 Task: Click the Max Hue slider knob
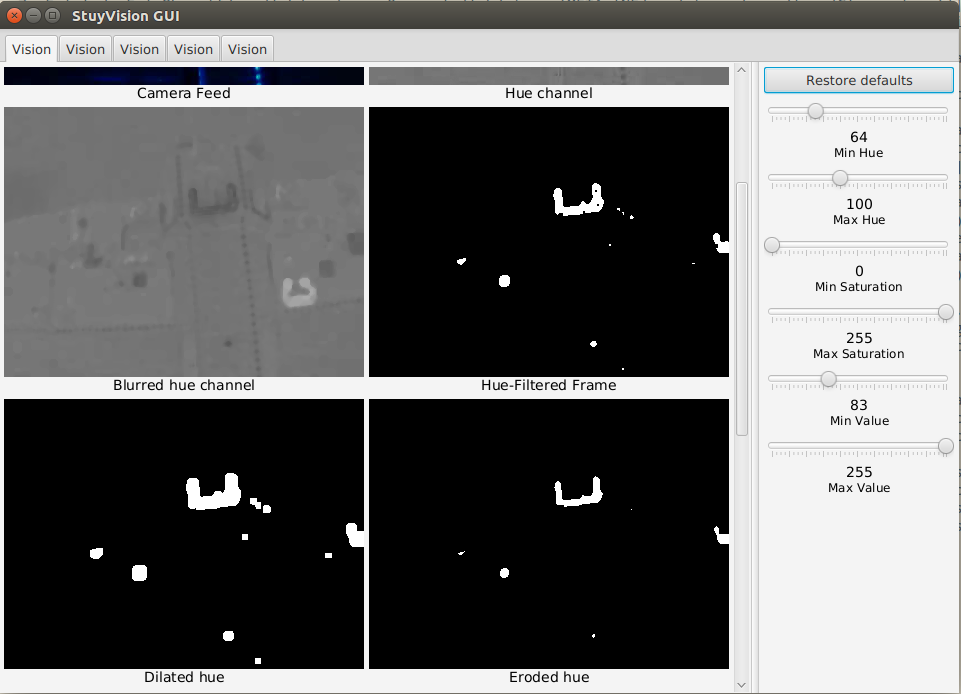click(x=840, y=178)
